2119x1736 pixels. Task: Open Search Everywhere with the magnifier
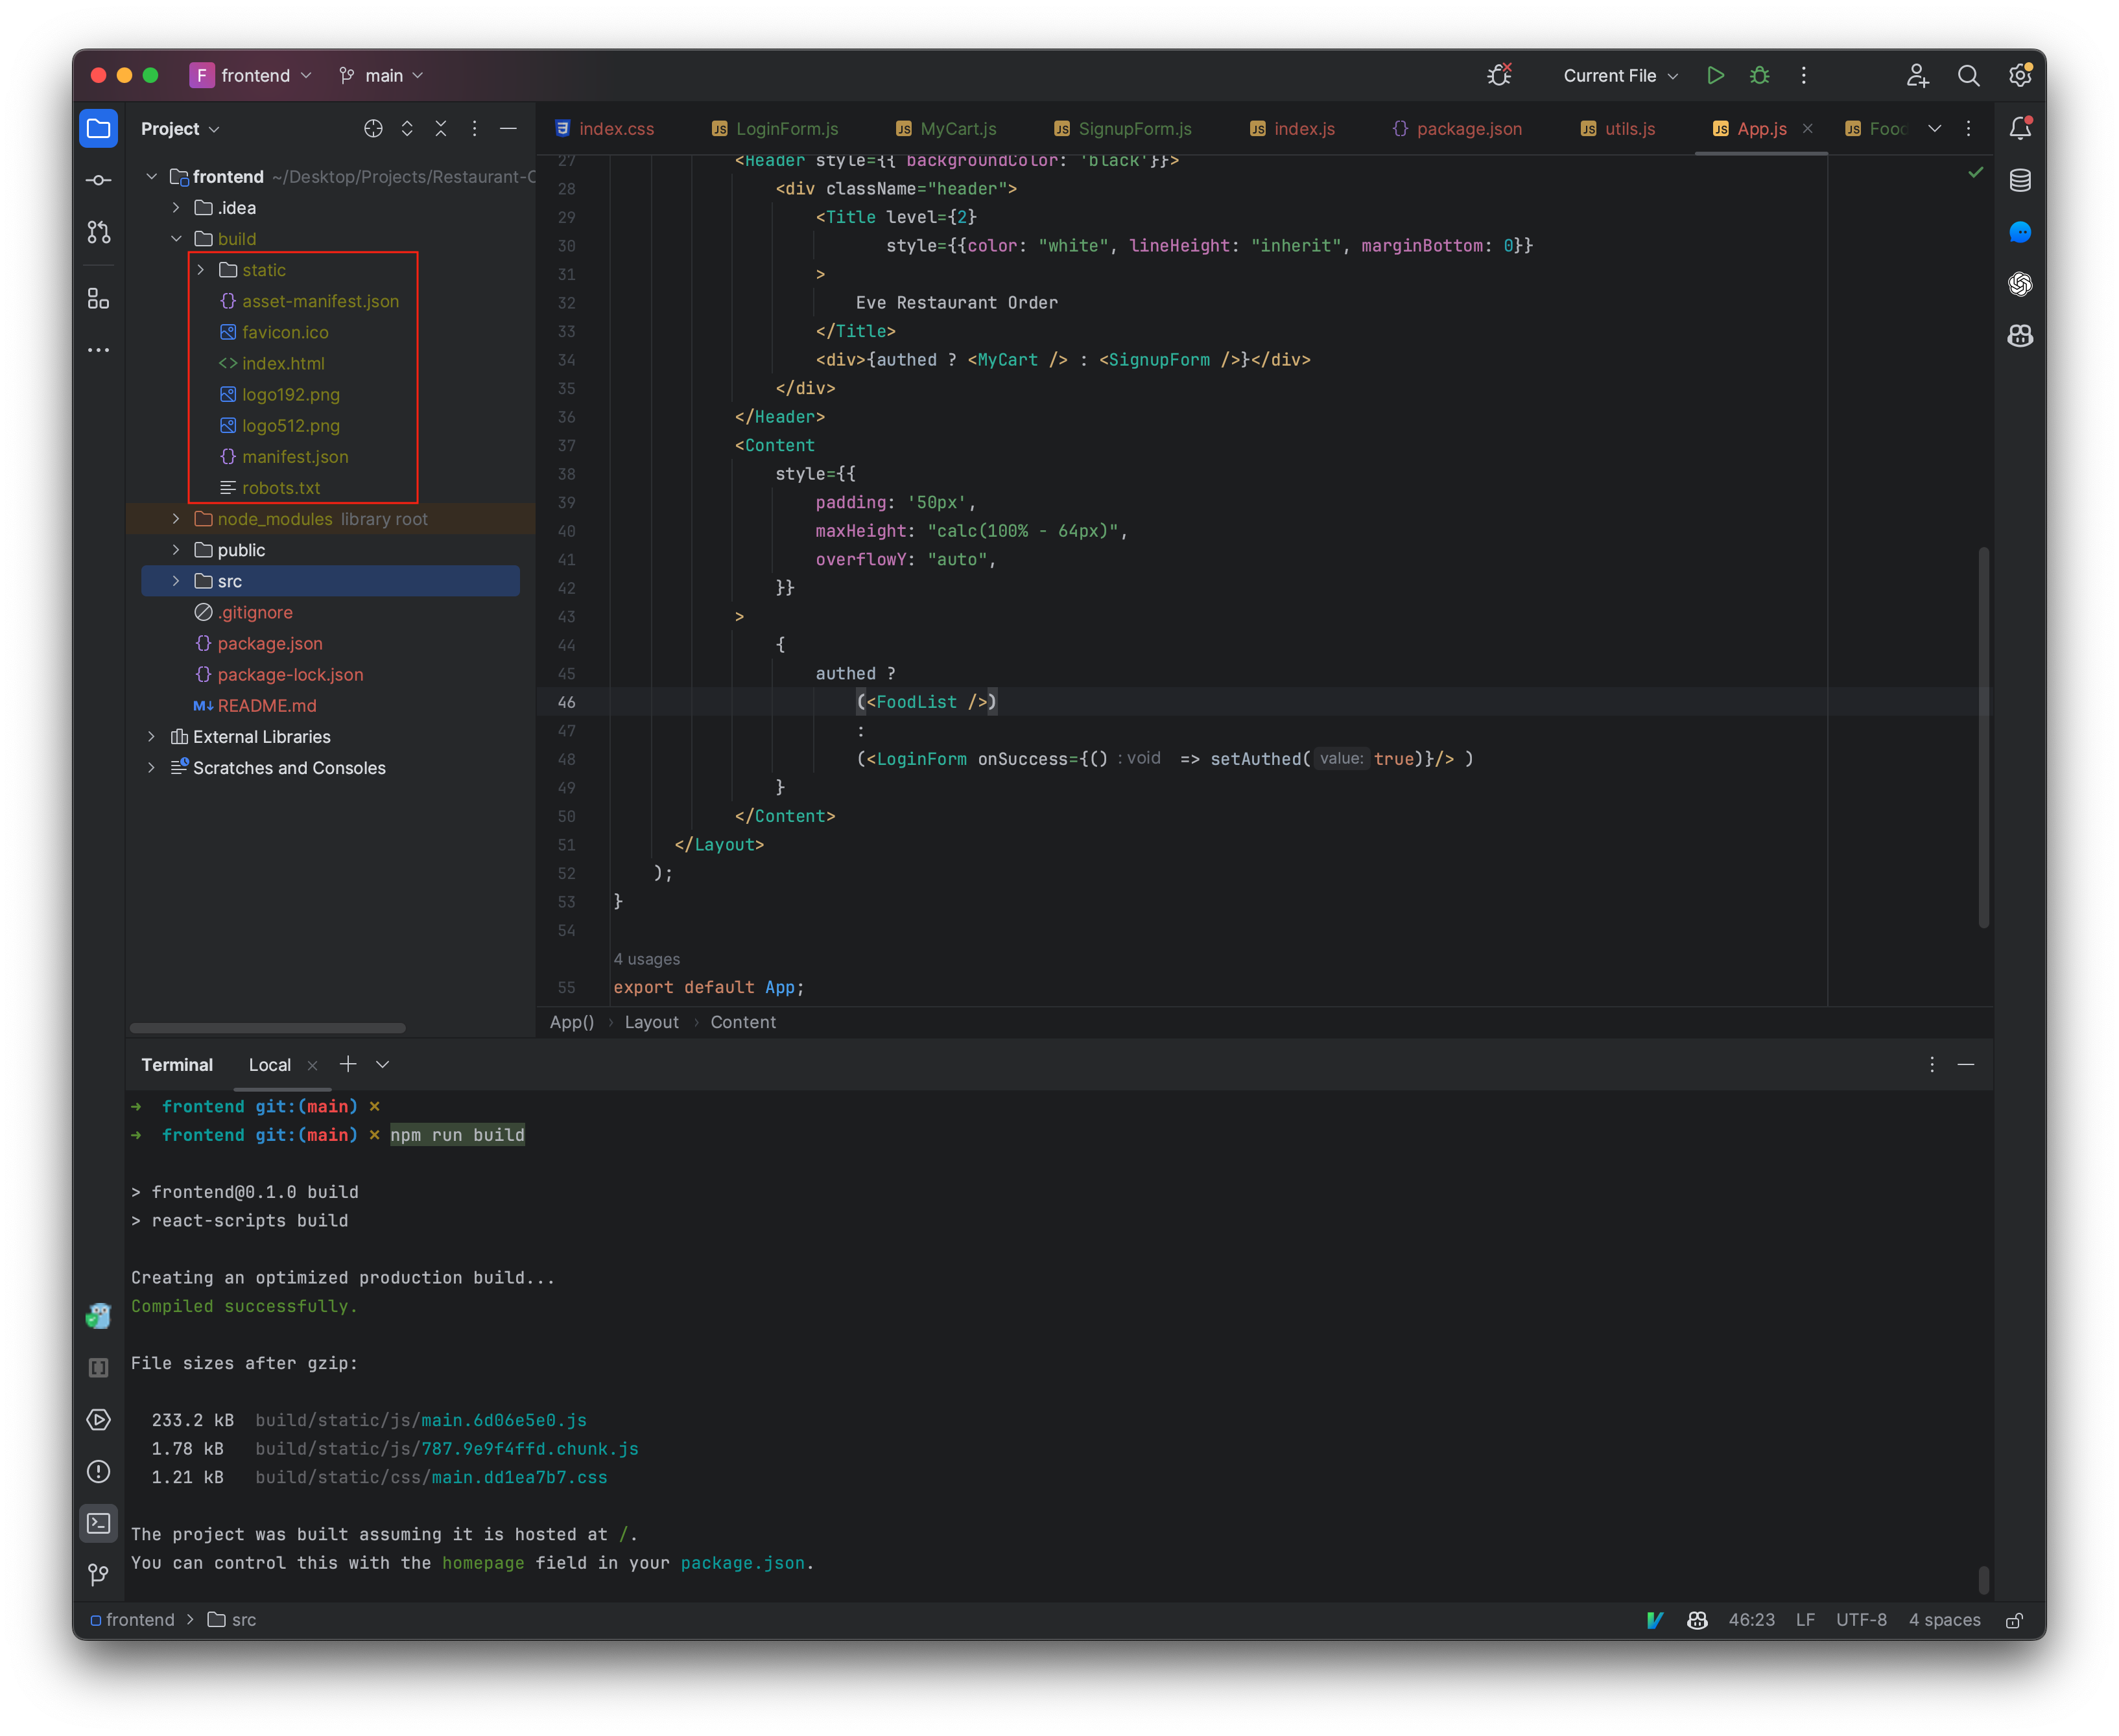[1969, 76]
